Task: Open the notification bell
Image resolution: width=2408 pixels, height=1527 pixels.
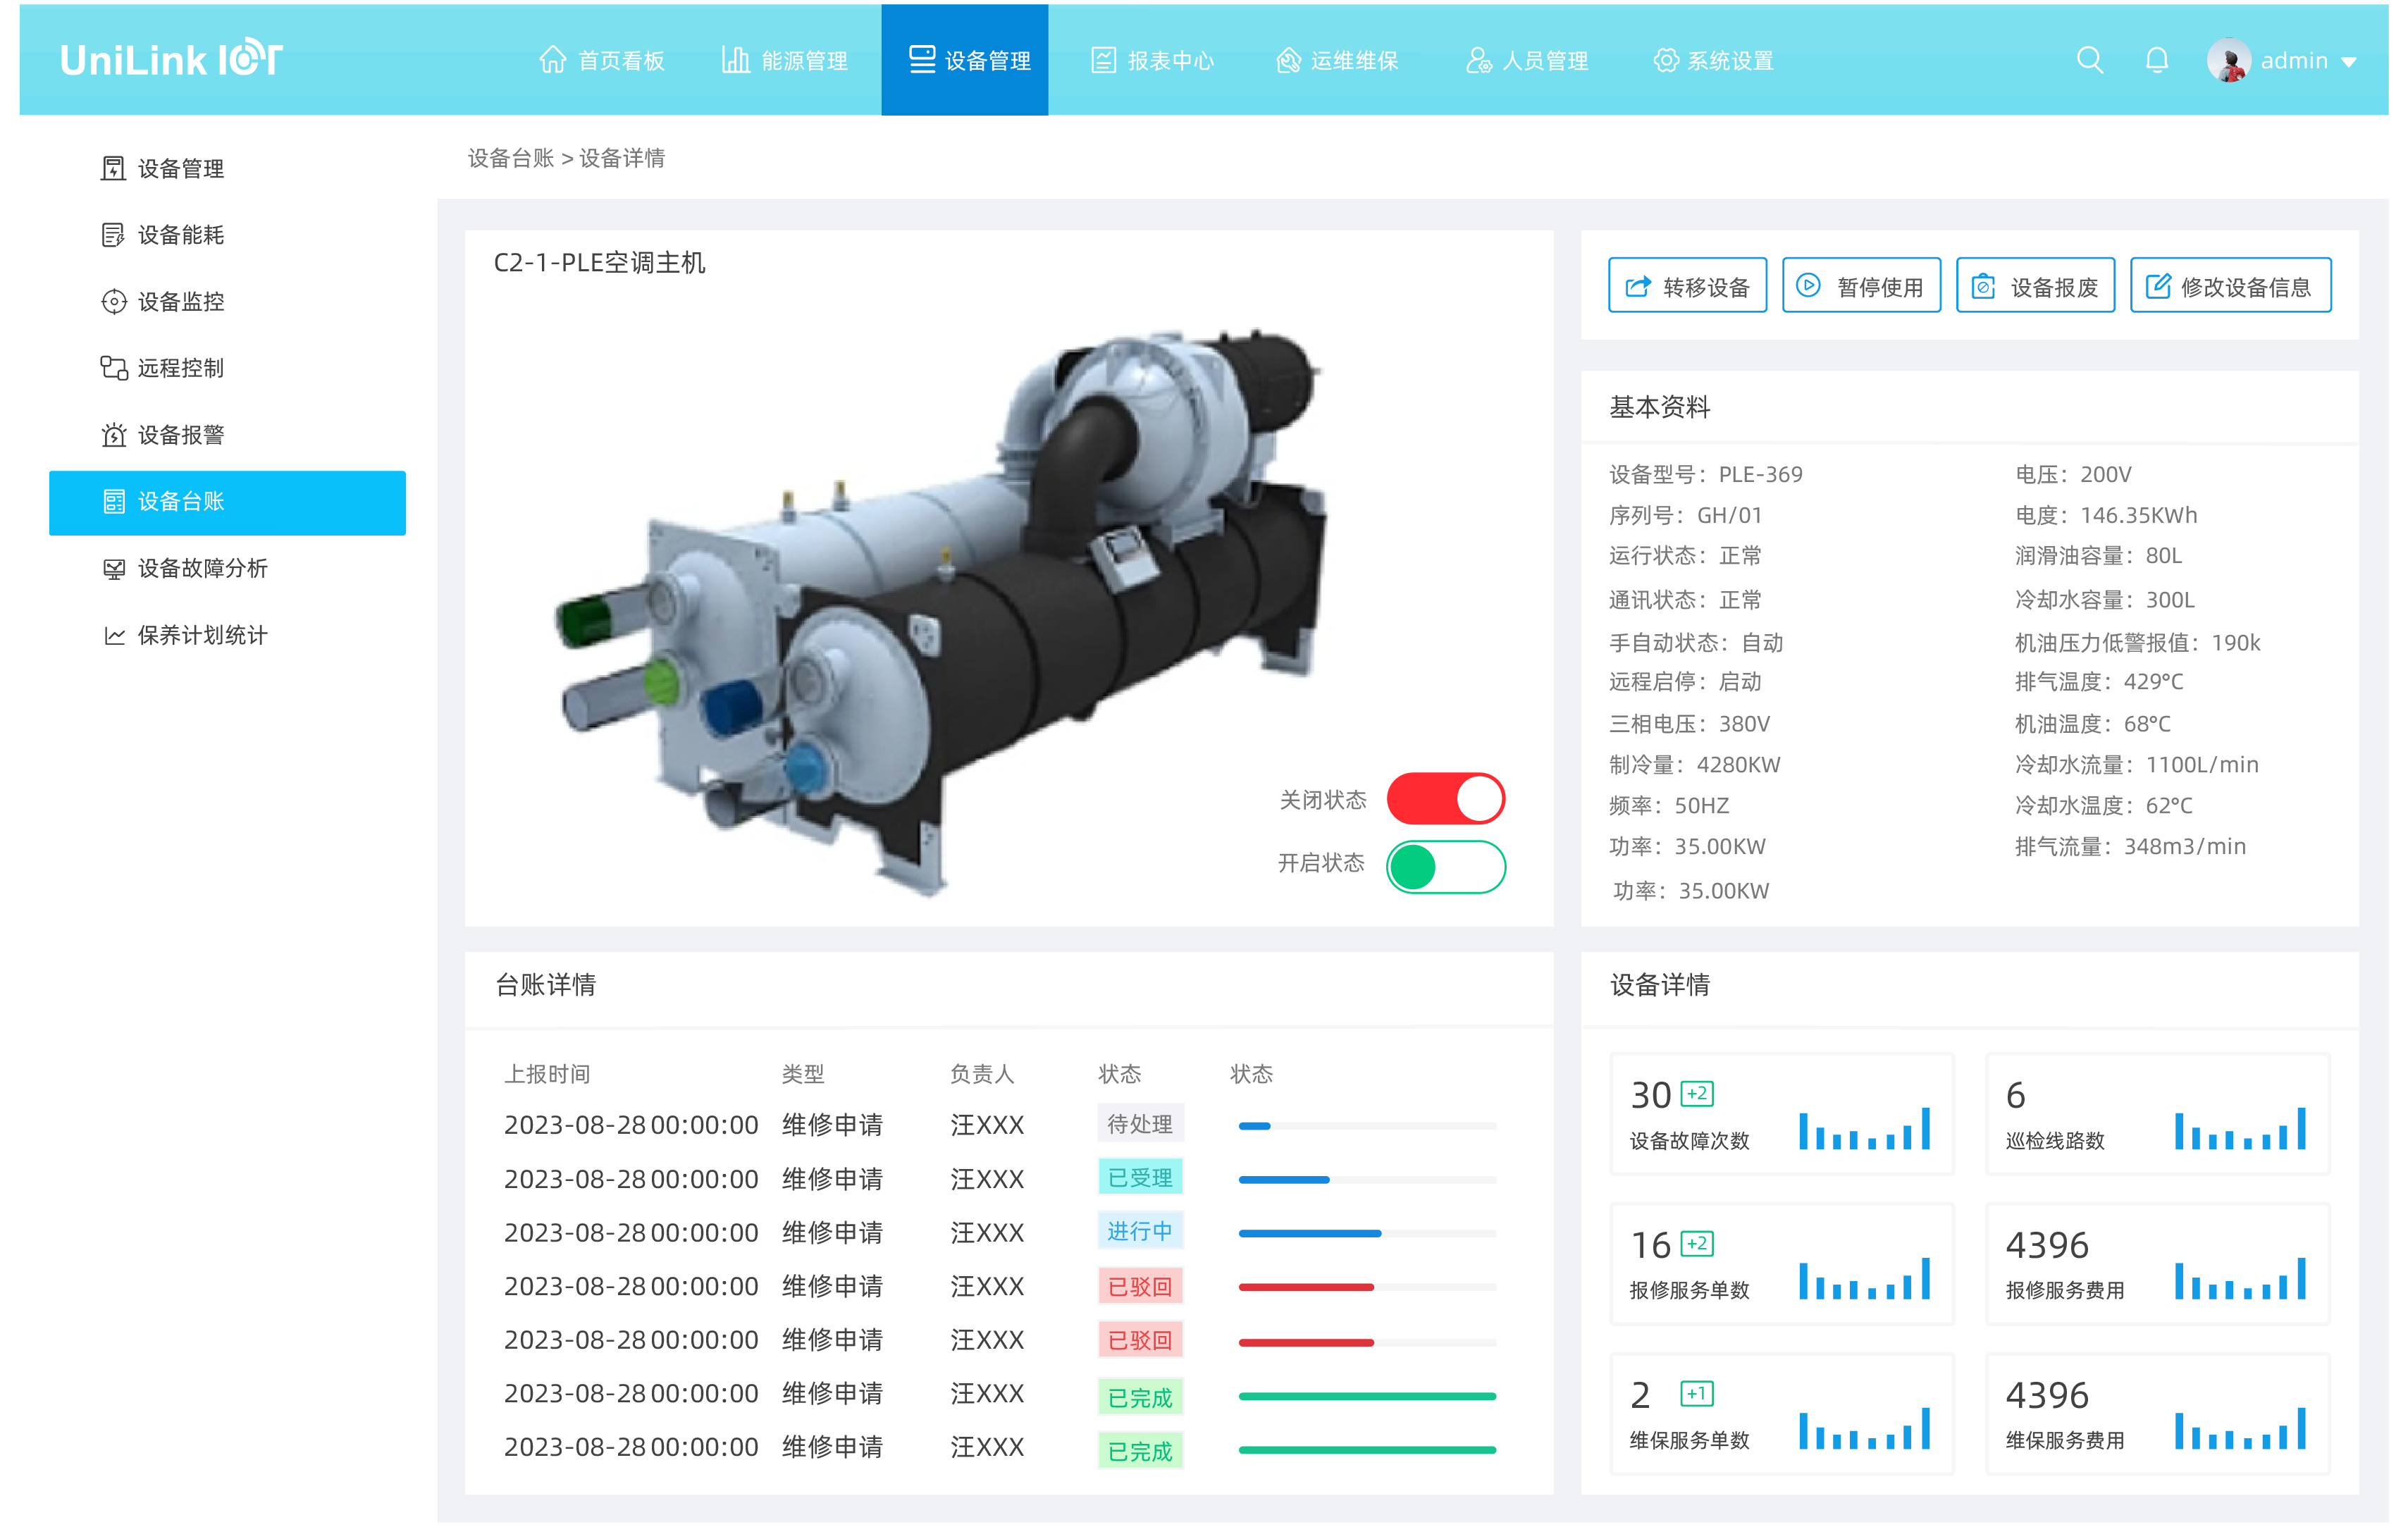Action: [x=2156, y=60]
